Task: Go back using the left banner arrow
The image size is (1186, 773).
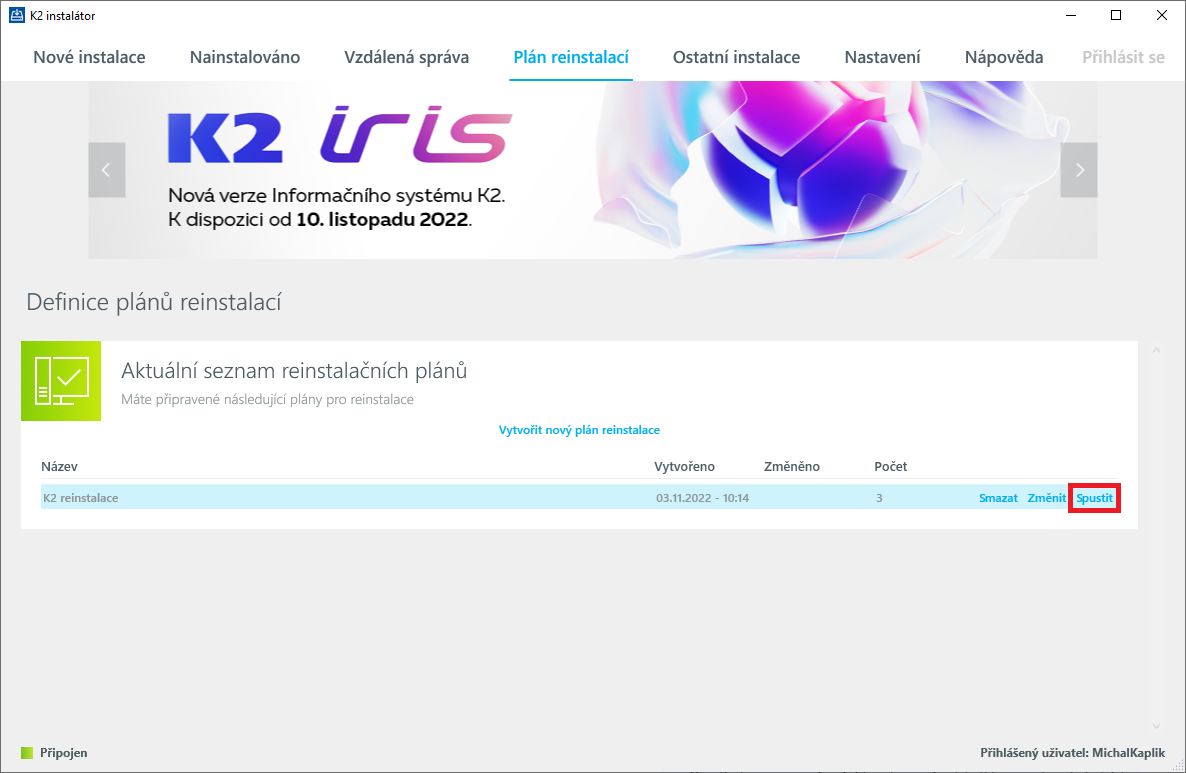Action: coord(106,170)
